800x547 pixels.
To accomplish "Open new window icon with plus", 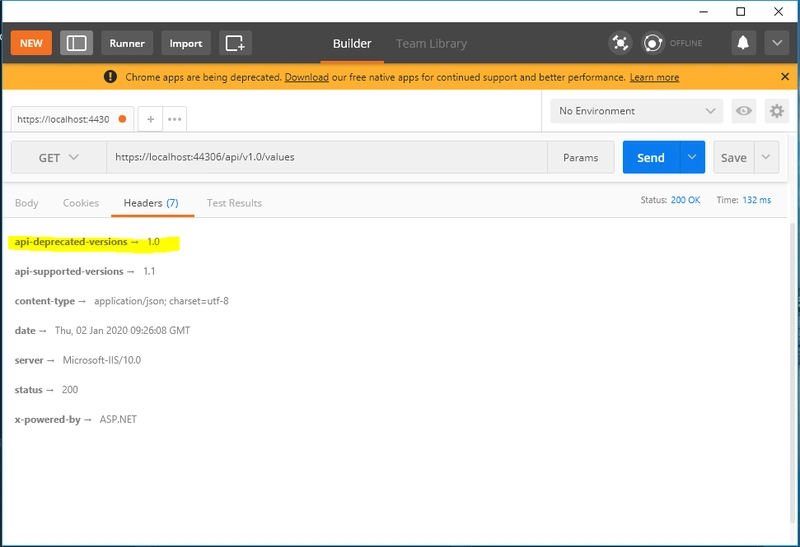I will 235,43.
